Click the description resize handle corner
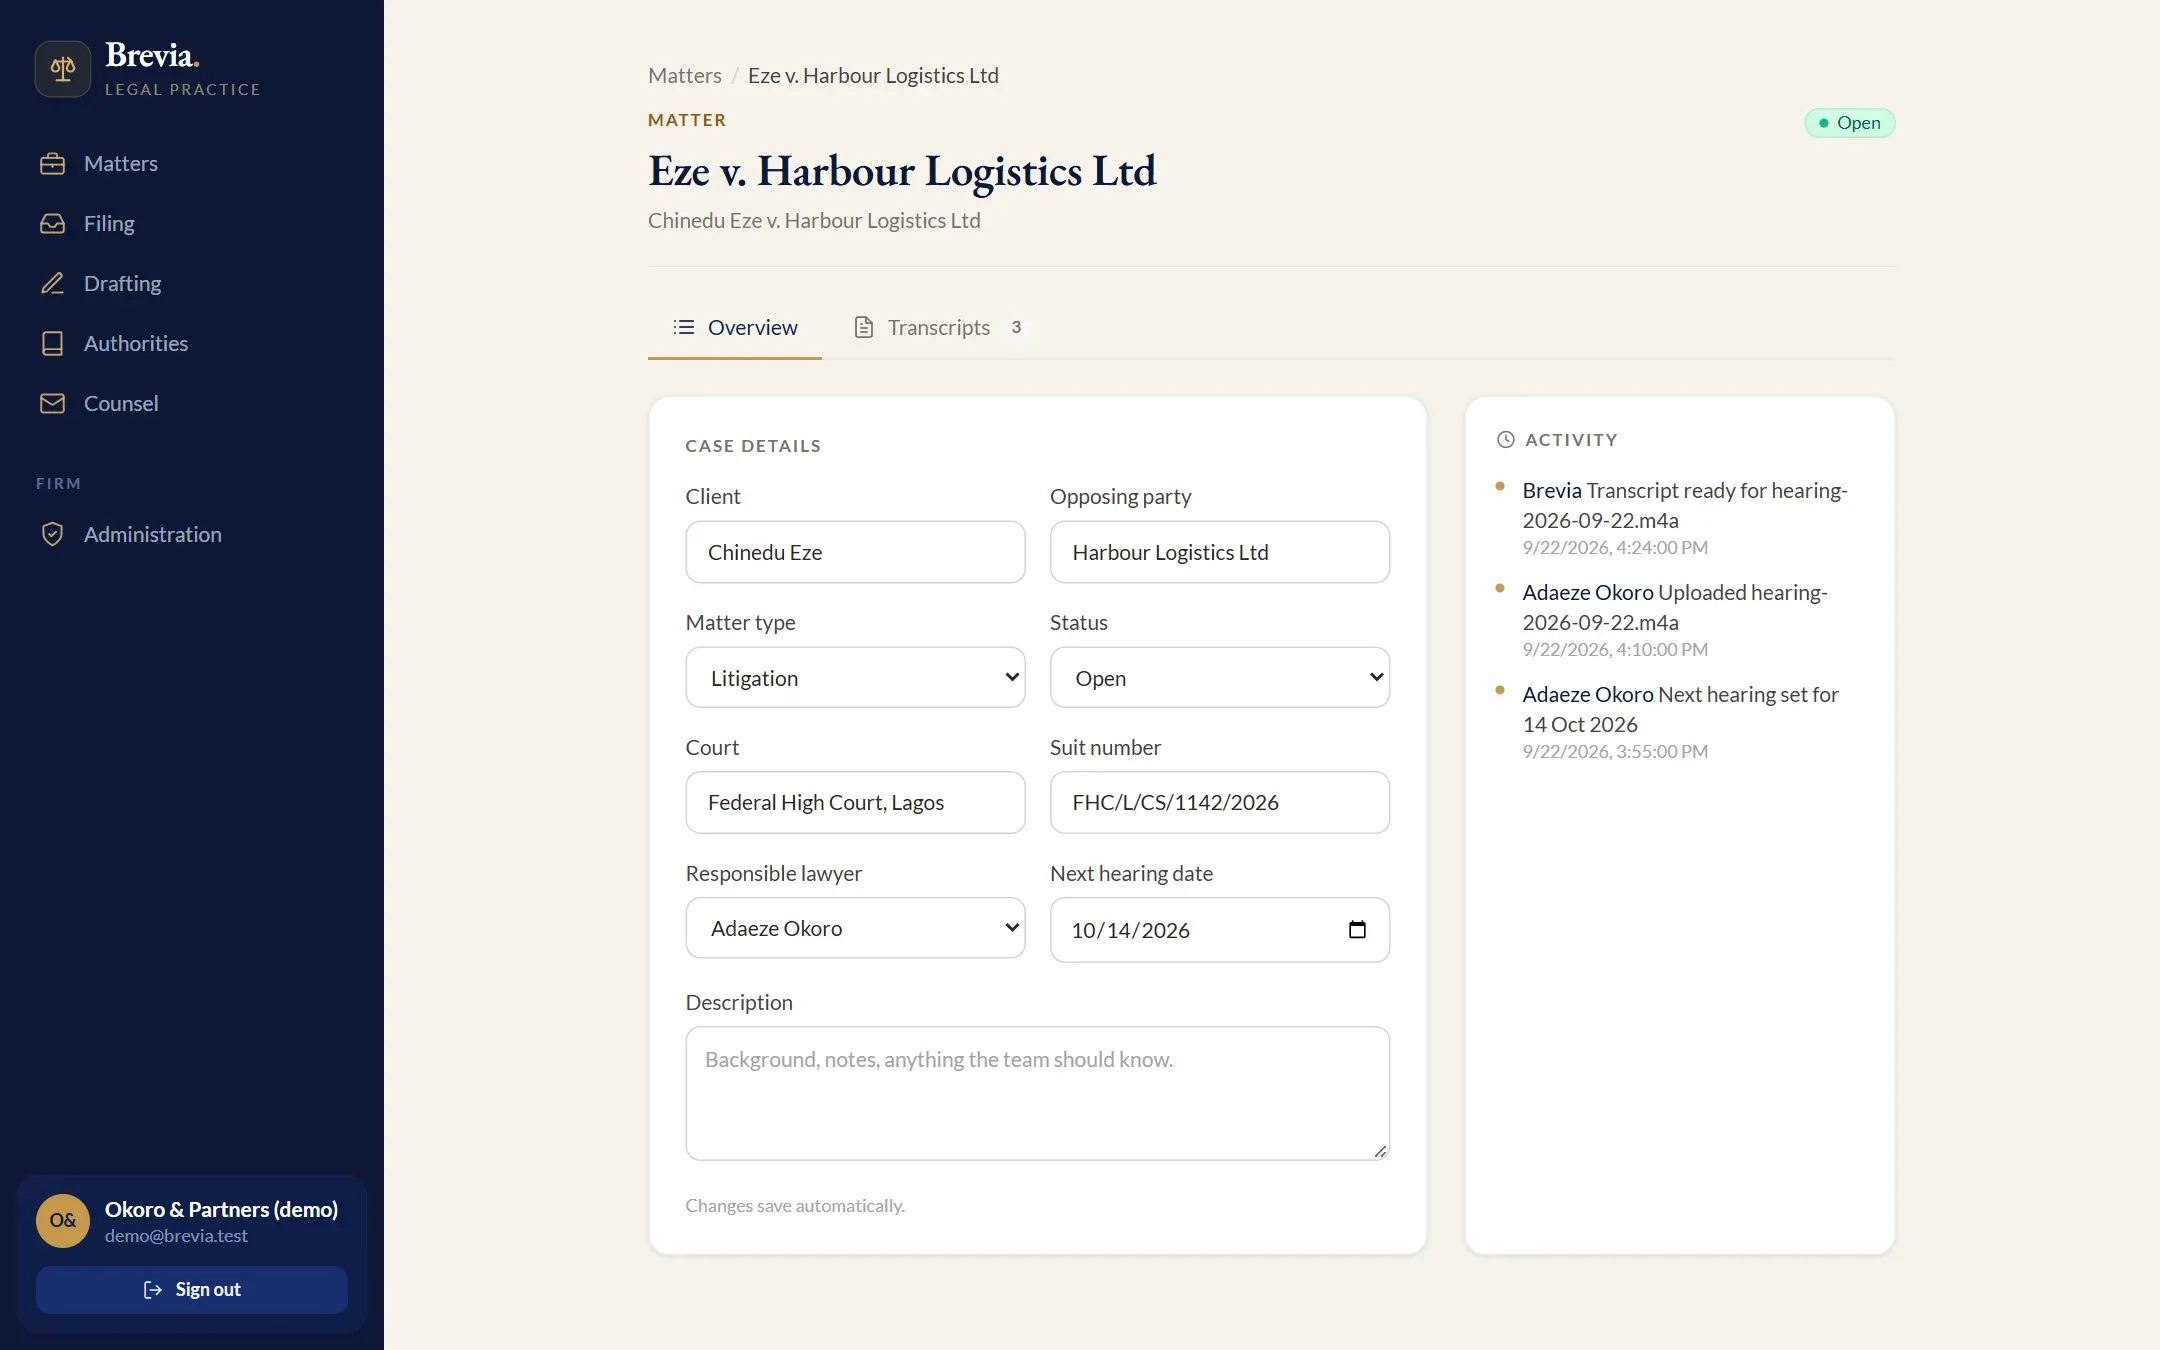Viewport: 2160px width, 1350px height. tap(1380, 1151)
